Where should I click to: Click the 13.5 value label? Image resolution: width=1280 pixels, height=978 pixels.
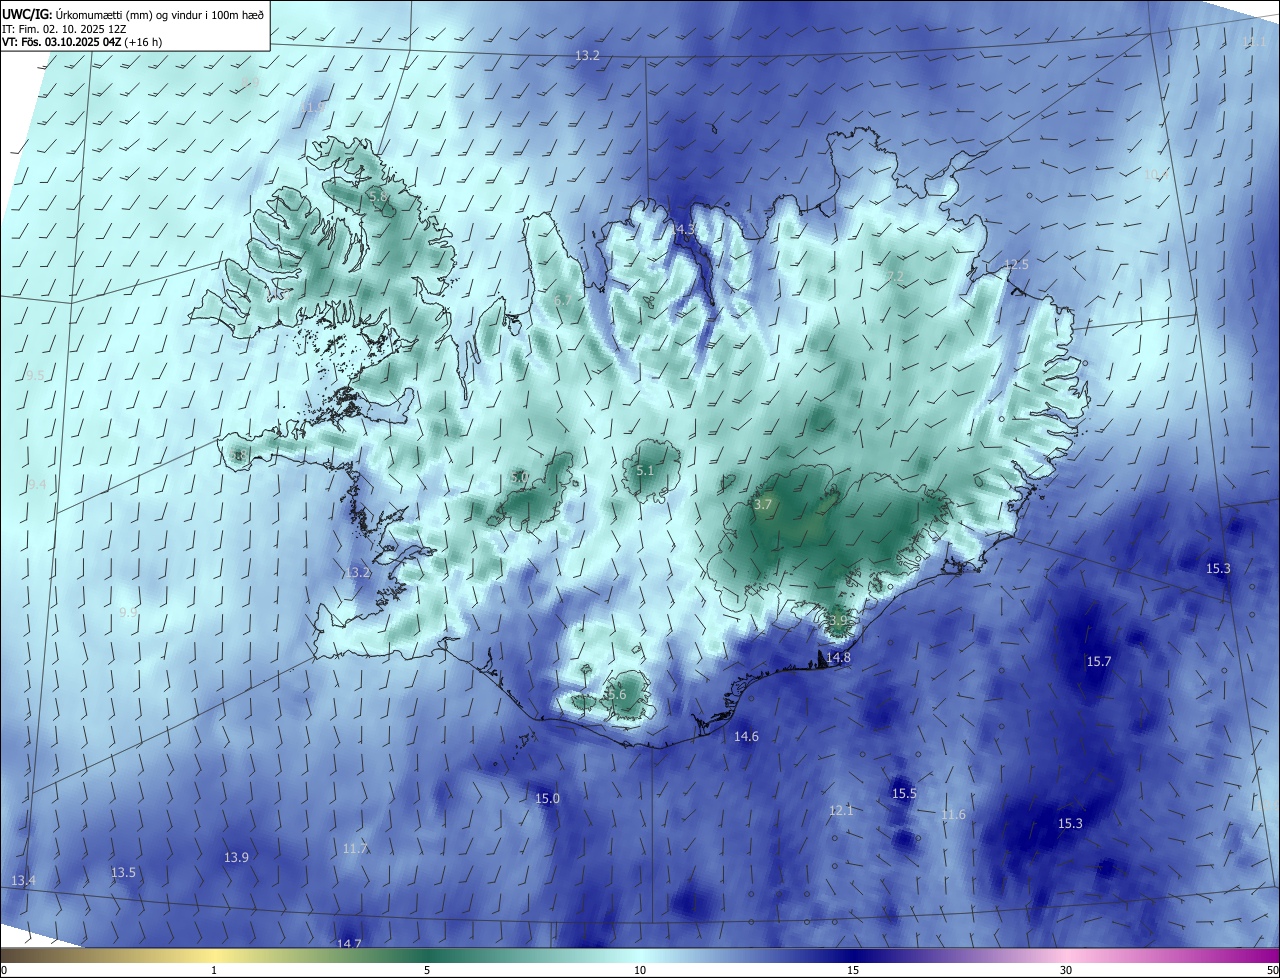click(x=123, y=873)
